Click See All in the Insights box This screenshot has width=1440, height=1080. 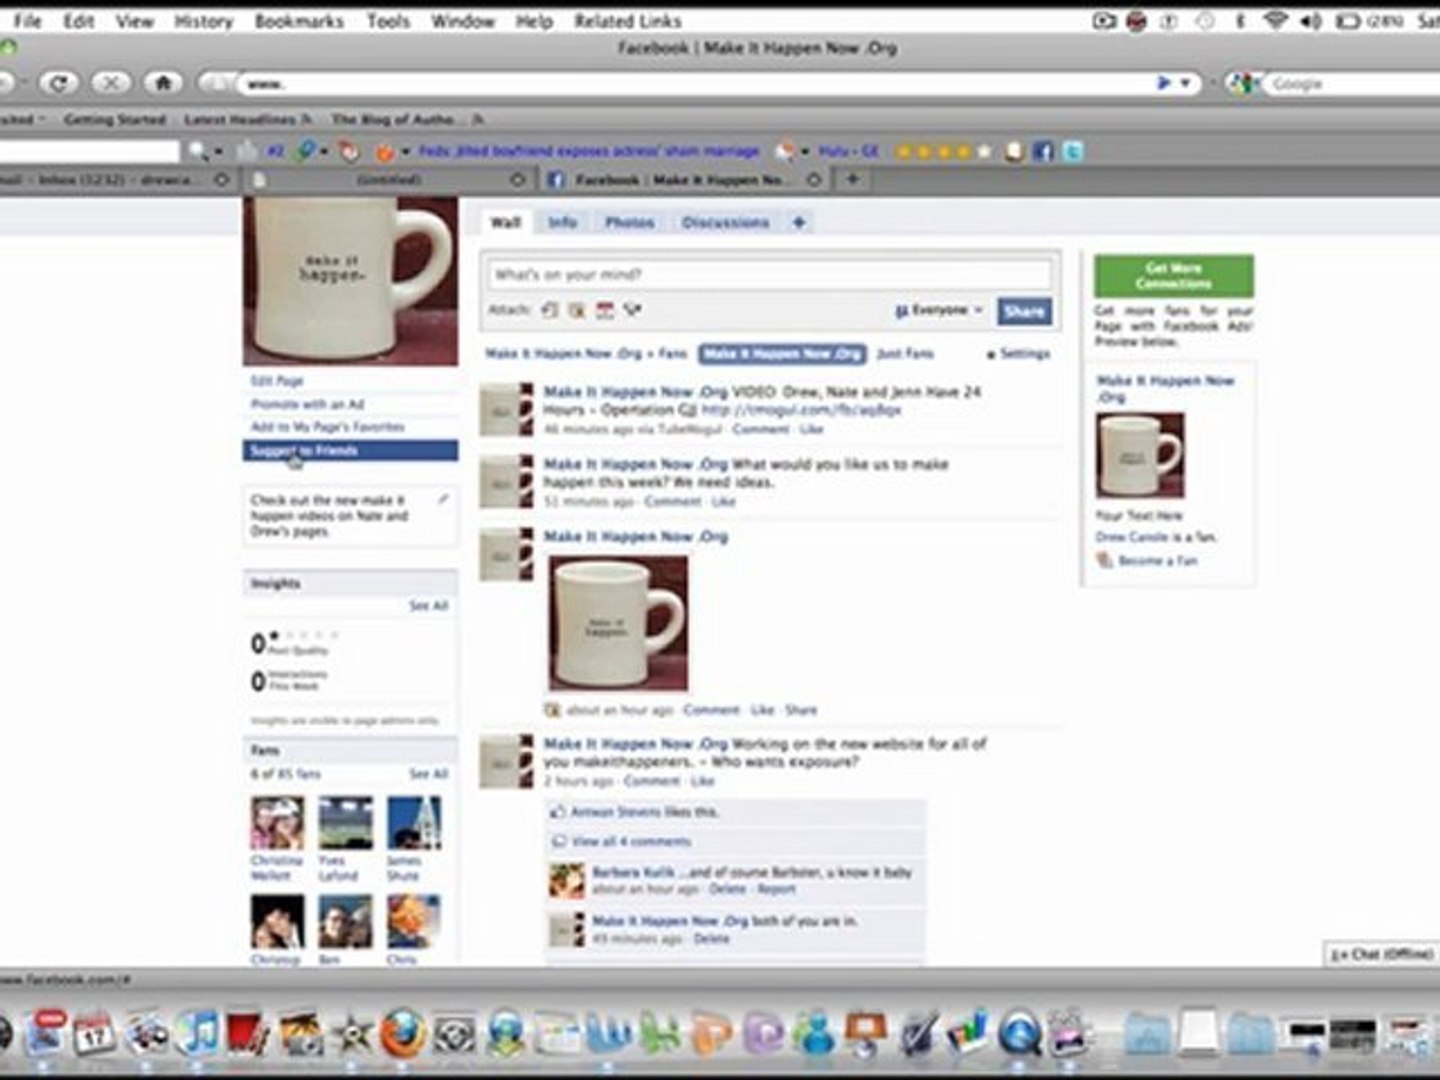428,606
